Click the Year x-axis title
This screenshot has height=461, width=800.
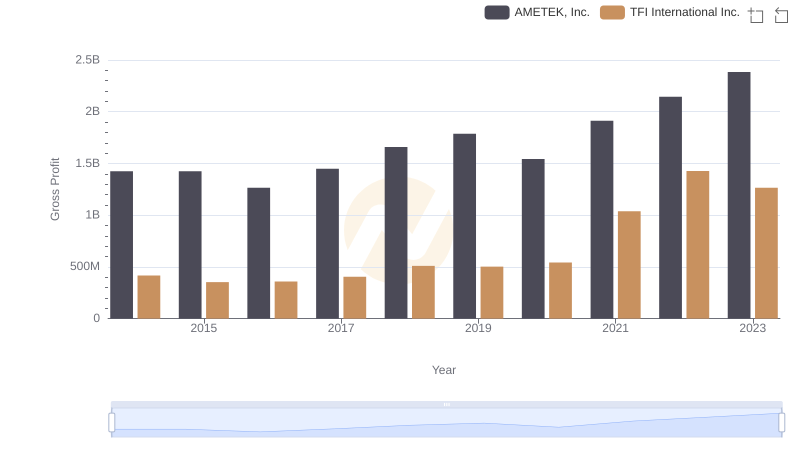click(444, 370)
